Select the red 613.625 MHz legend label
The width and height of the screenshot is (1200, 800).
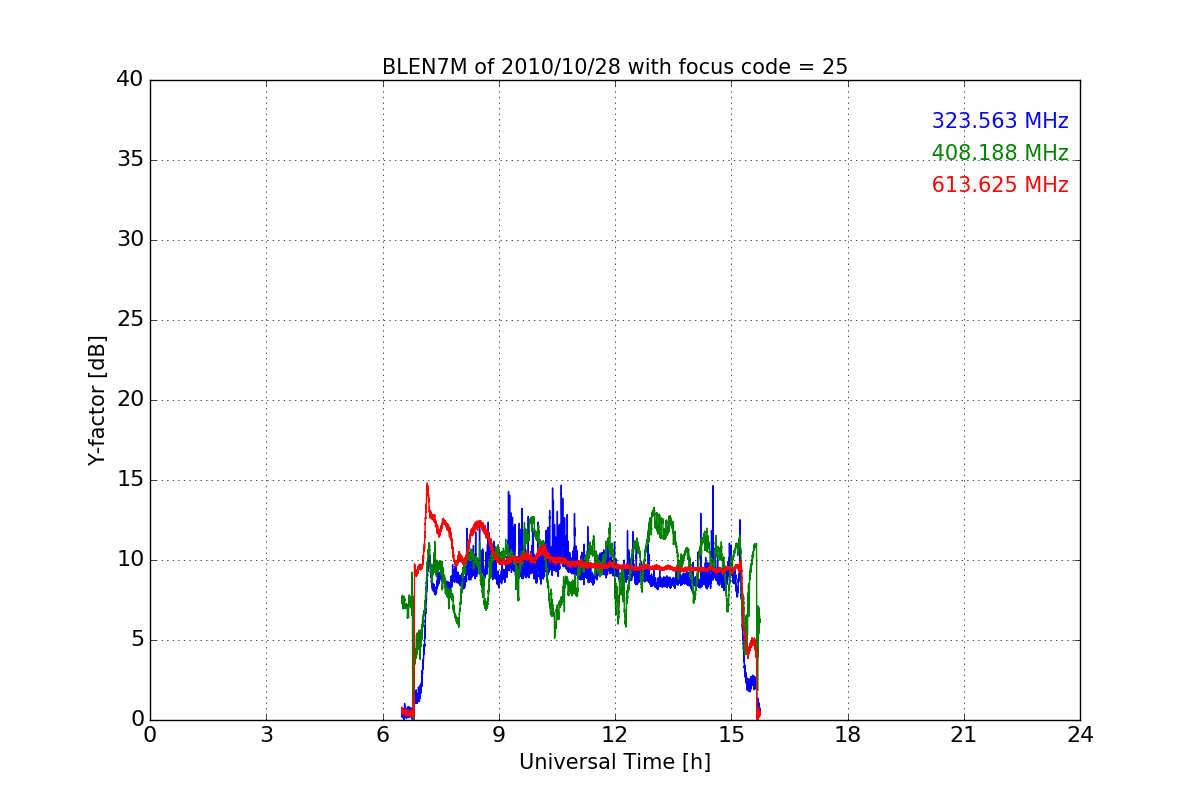(x=1000, y=185)
